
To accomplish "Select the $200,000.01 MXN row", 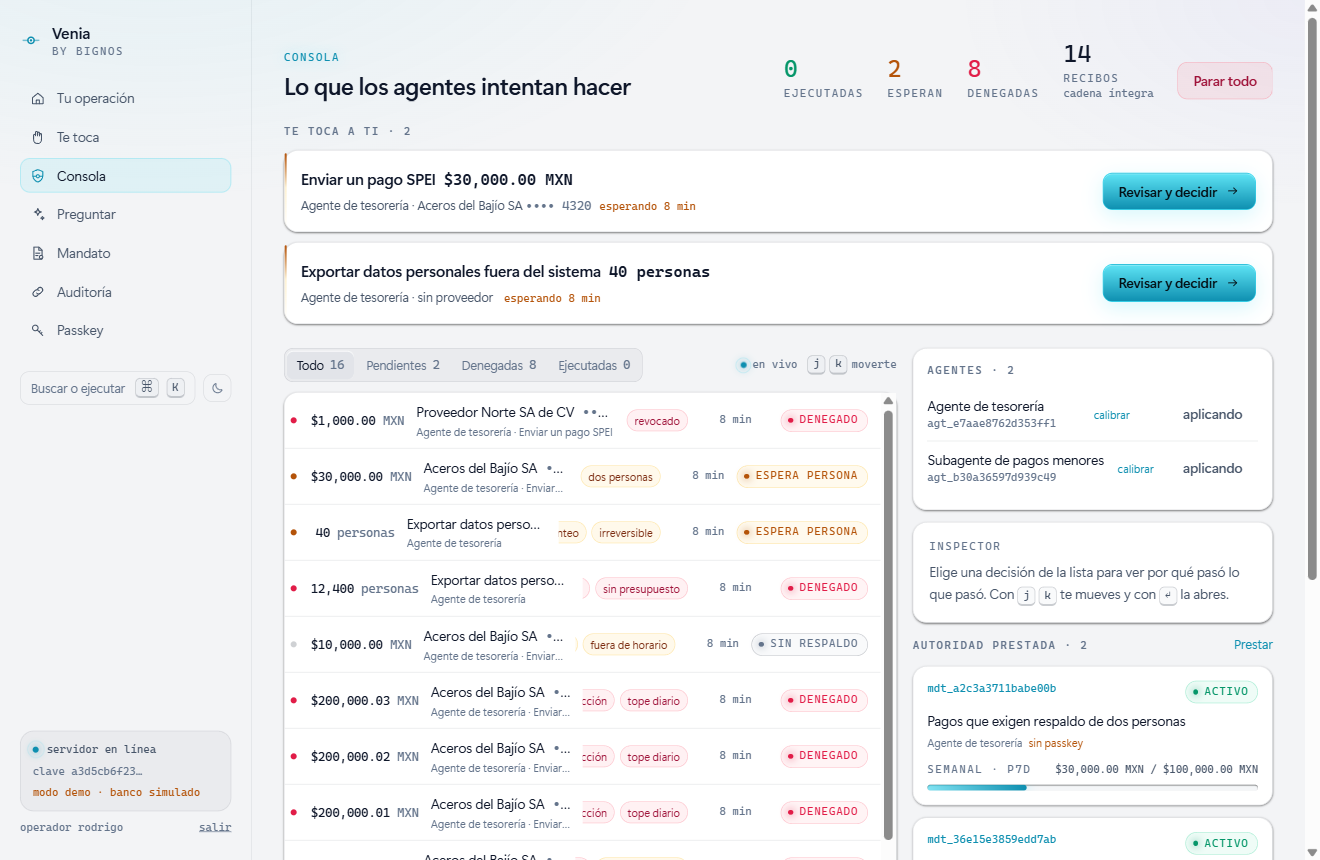I will click(x=581, y=812).
